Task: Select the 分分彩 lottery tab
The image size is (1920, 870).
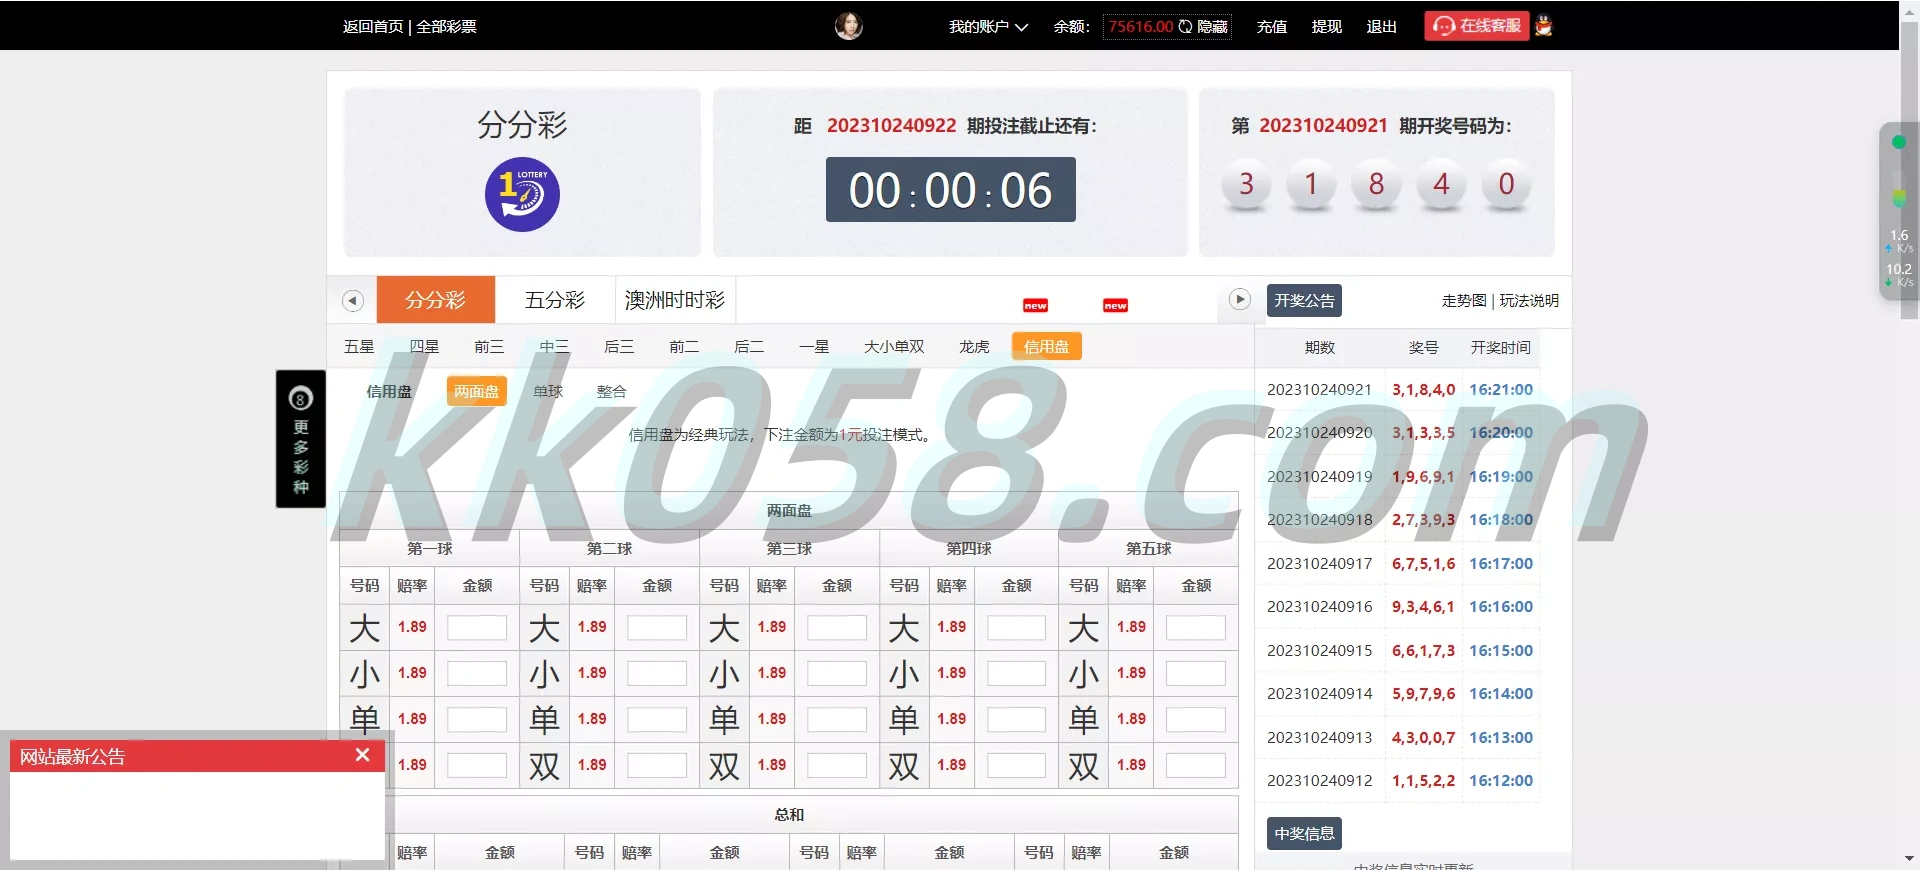Action: [x=435, y=299]
